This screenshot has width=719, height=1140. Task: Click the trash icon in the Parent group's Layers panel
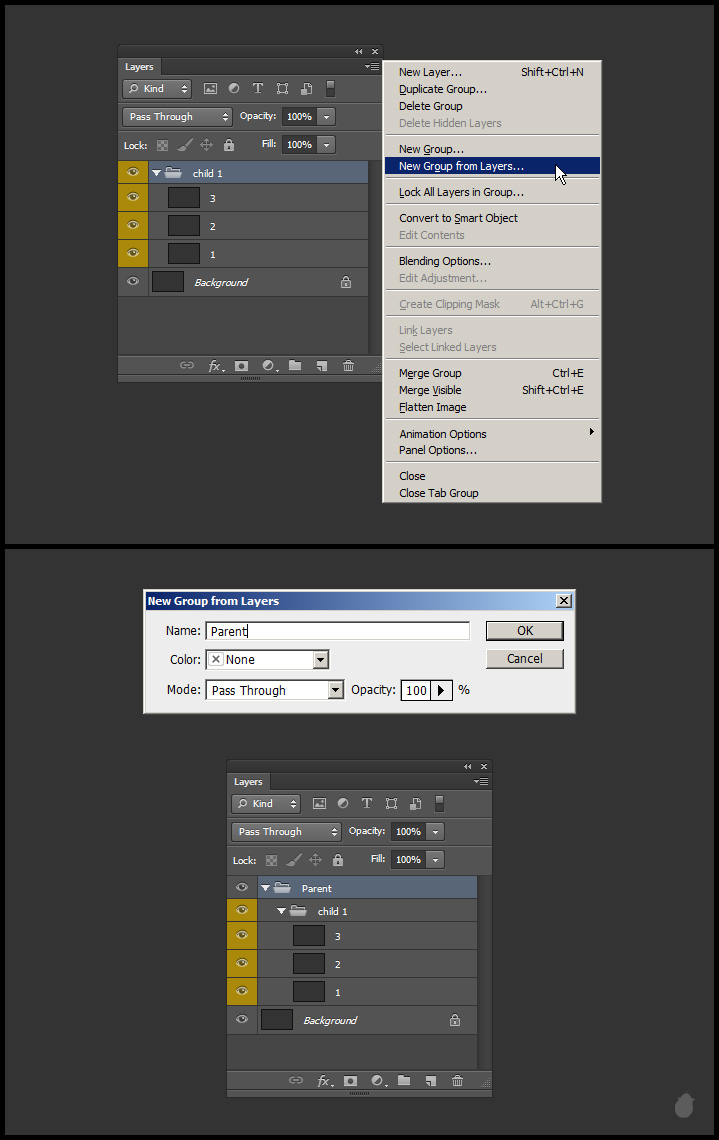(457, 1081)
